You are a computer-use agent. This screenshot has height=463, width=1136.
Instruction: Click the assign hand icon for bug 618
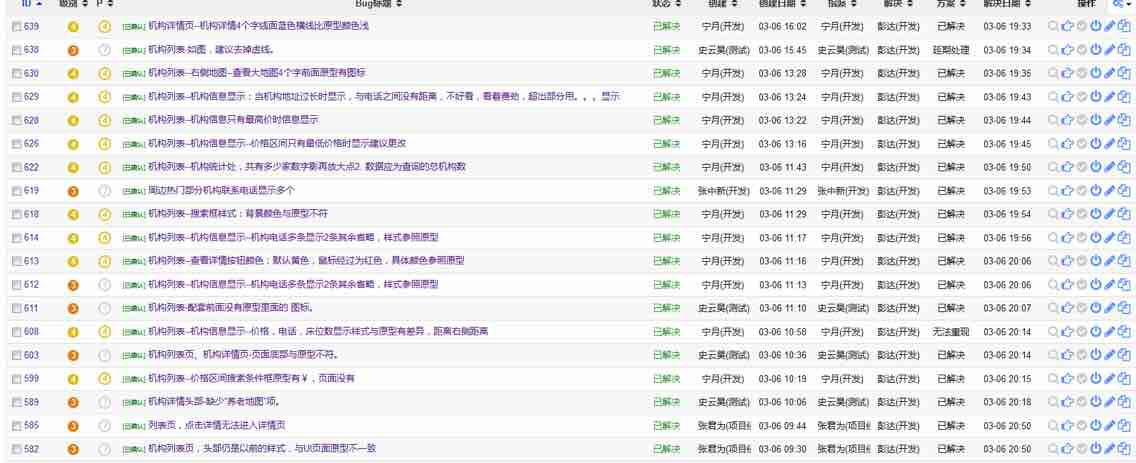point(1067,214)
